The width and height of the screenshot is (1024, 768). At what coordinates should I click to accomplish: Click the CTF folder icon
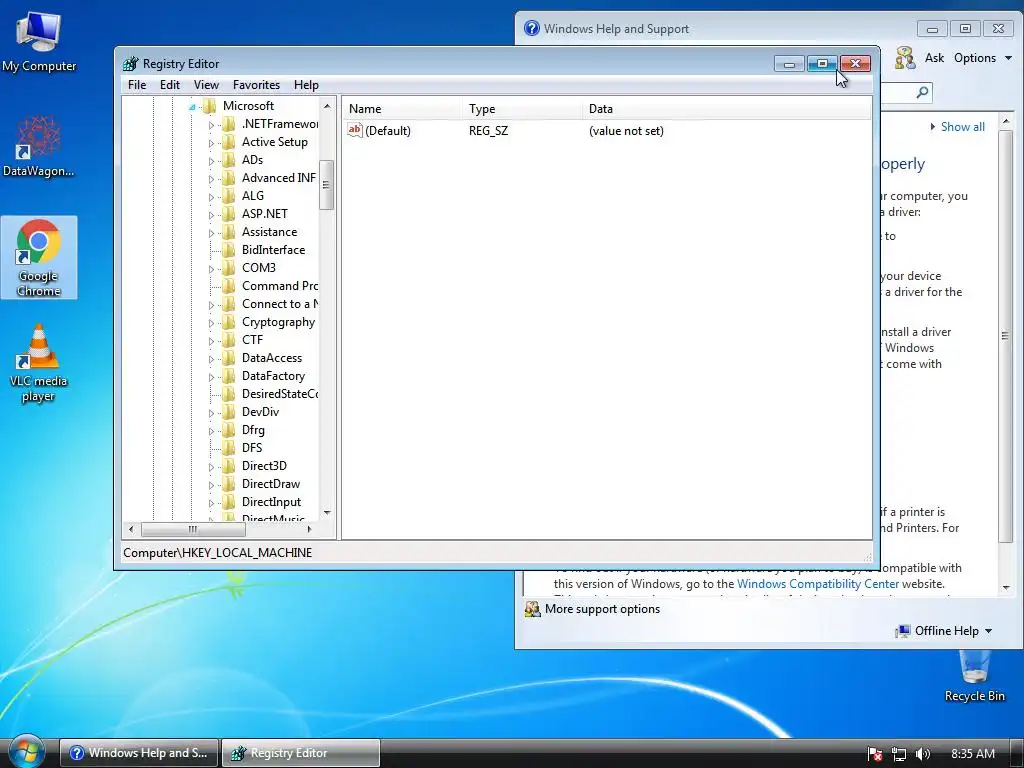pos(229,340)
